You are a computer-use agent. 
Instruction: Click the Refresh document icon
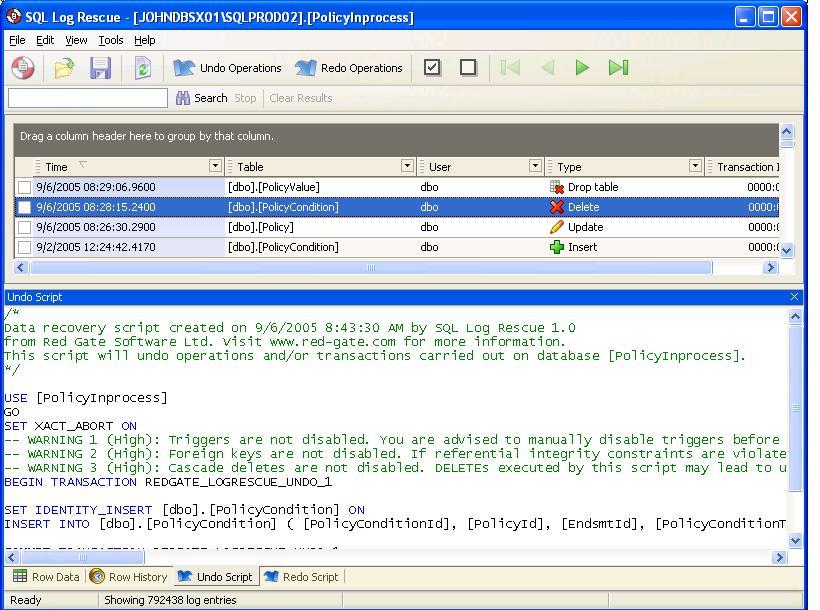point(143,68)
